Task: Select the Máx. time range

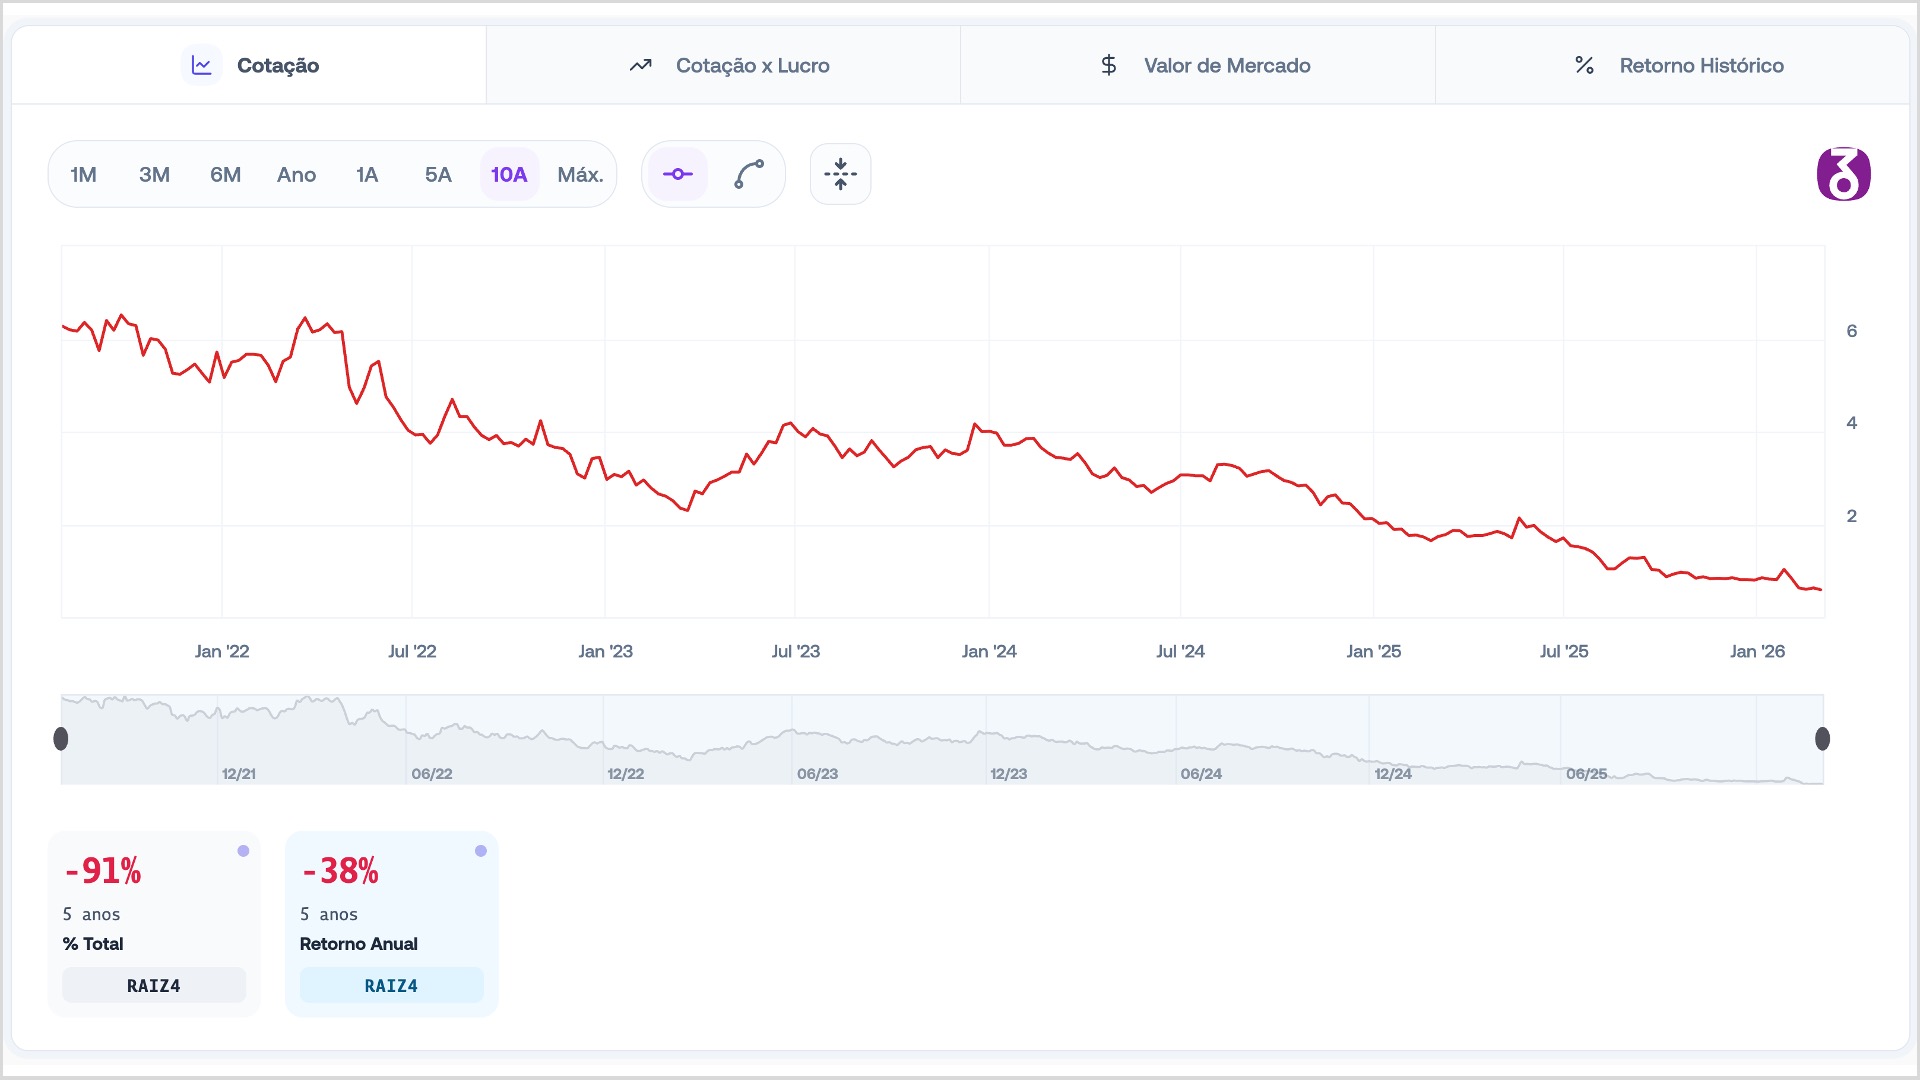Action: [x=580, y=175]
